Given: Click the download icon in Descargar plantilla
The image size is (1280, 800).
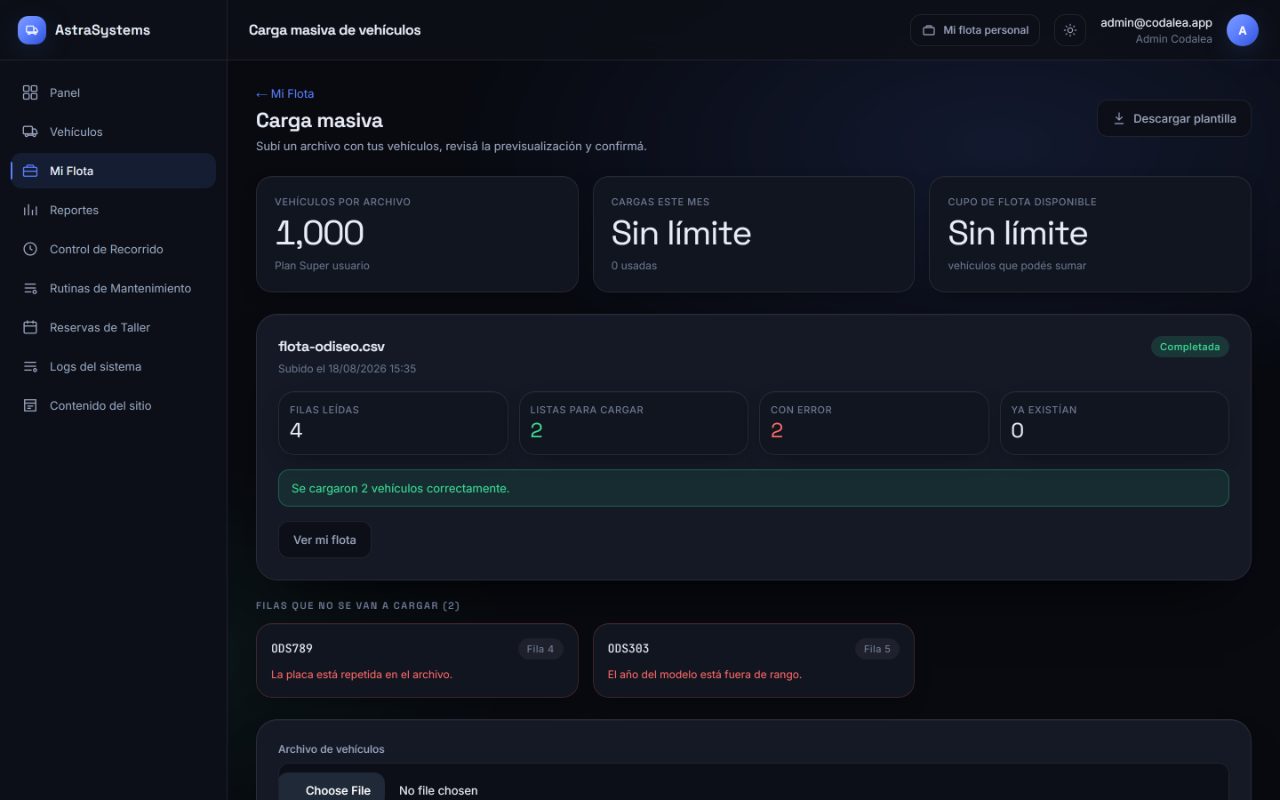Looking at the screenshot, I should (x=1119, y=118).
